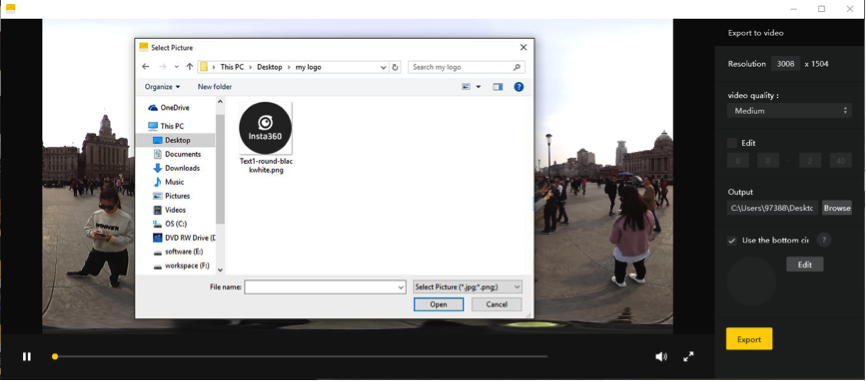Go up one folder level

point(189,67)
